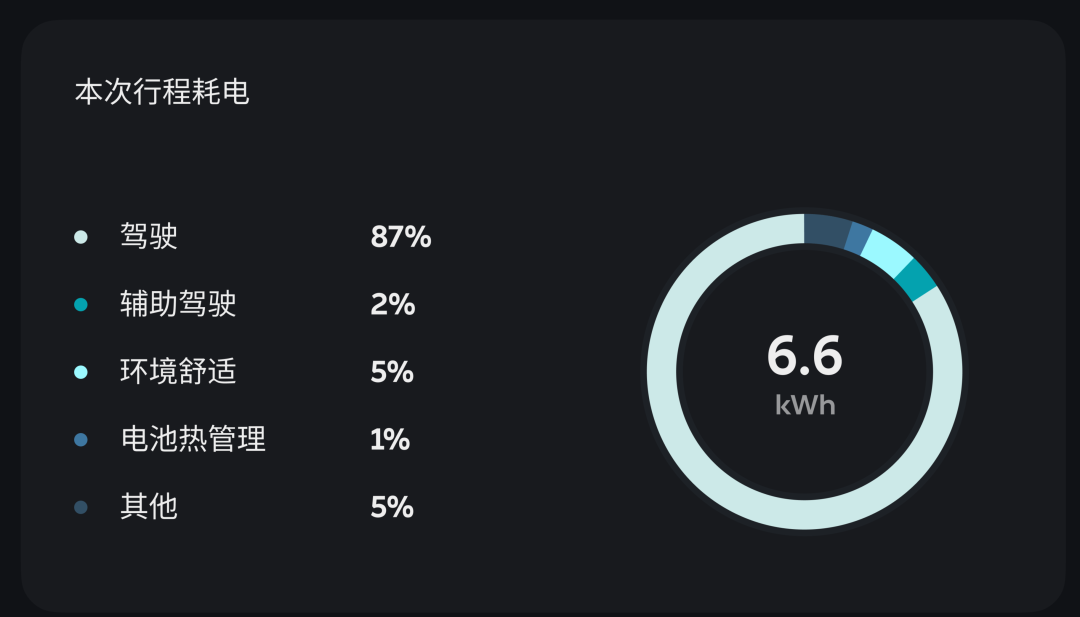Select the 驾驶 legend label
1080x617 pixels.
[x=149, y=237]
